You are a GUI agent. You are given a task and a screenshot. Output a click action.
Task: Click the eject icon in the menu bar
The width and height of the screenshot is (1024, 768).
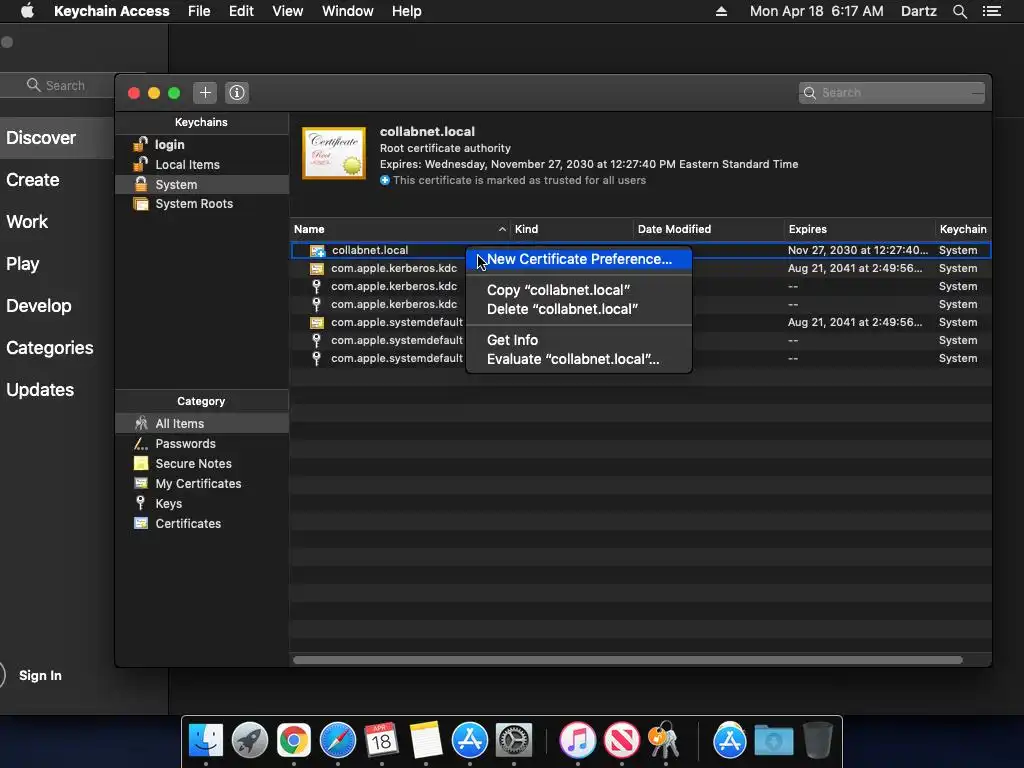[x=721, y=11]
